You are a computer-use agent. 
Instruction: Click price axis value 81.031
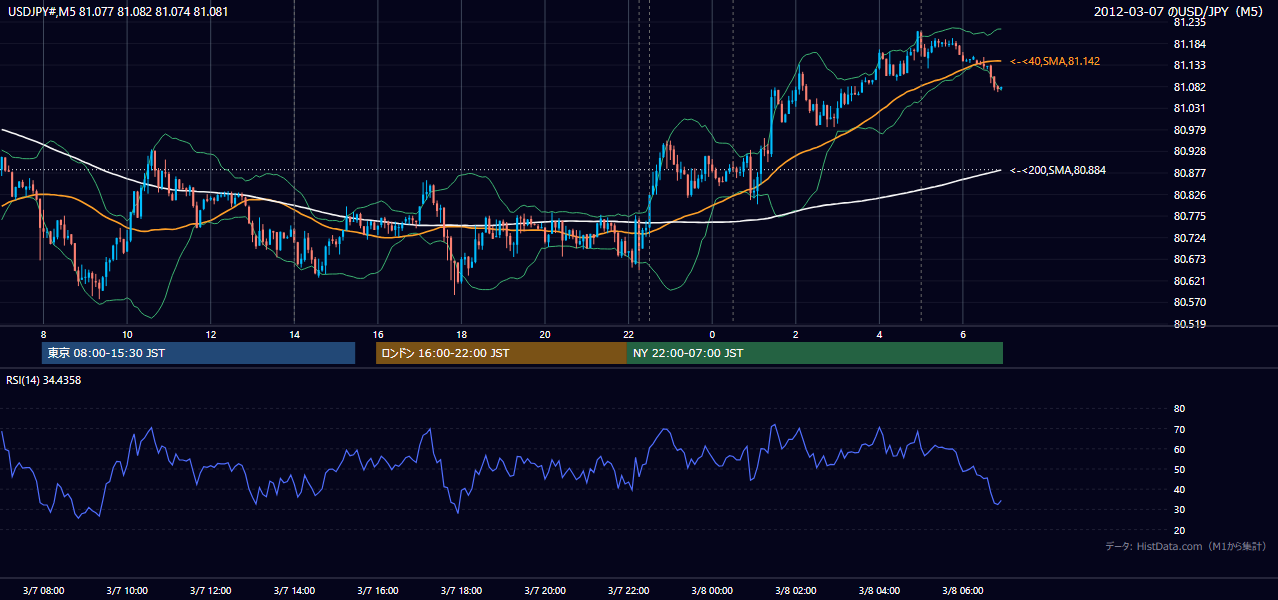(x=1189, y=108)
